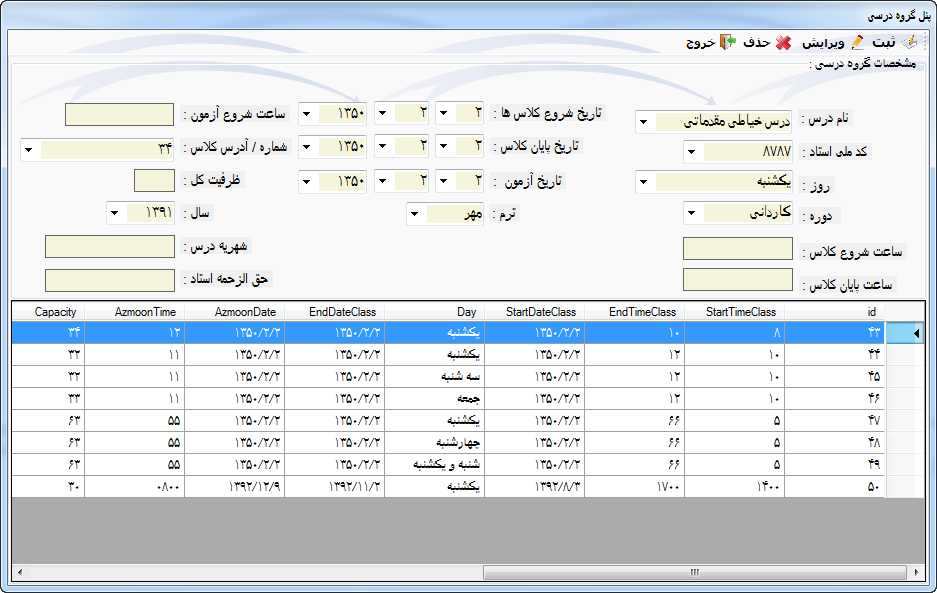Sort by the StartDateClass column header
The width and height of the screenshot is (937, 593).
pyautogui.click(x=534, y=311)
